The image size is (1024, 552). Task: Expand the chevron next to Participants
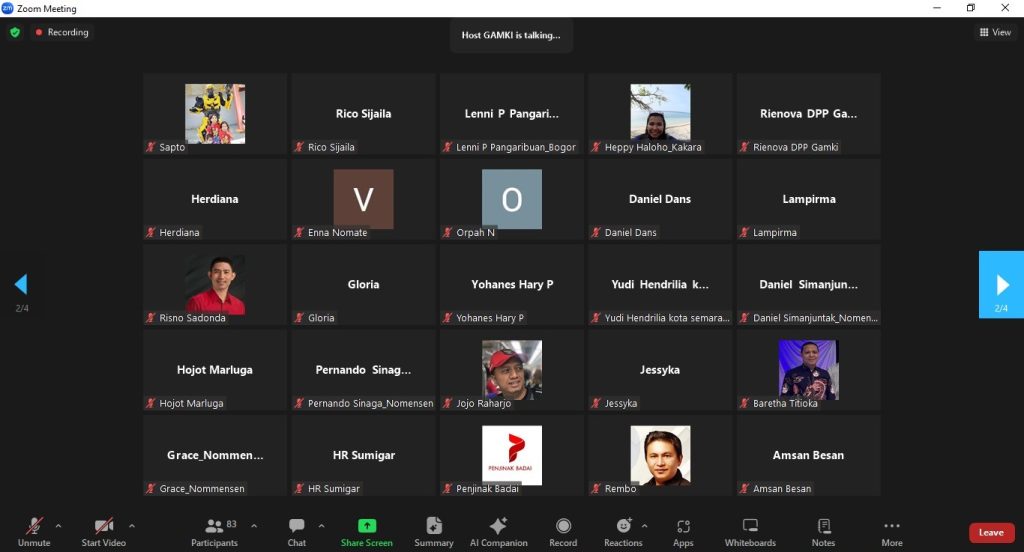[x=254, y=526]
